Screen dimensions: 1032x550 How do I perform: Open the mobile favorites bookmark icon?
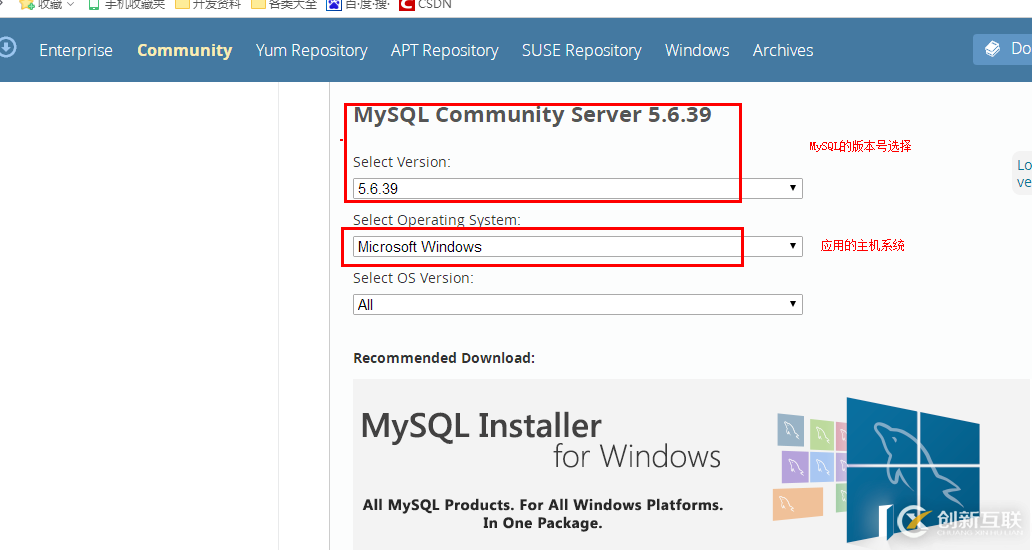(93, 5)
